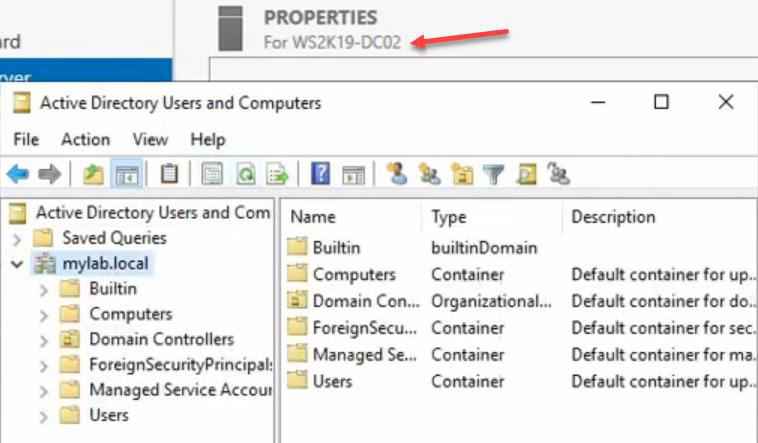Close the Active Directory Users and Computers window
Viewport: 758px width, 443px height.
click(x=726, y=102)
